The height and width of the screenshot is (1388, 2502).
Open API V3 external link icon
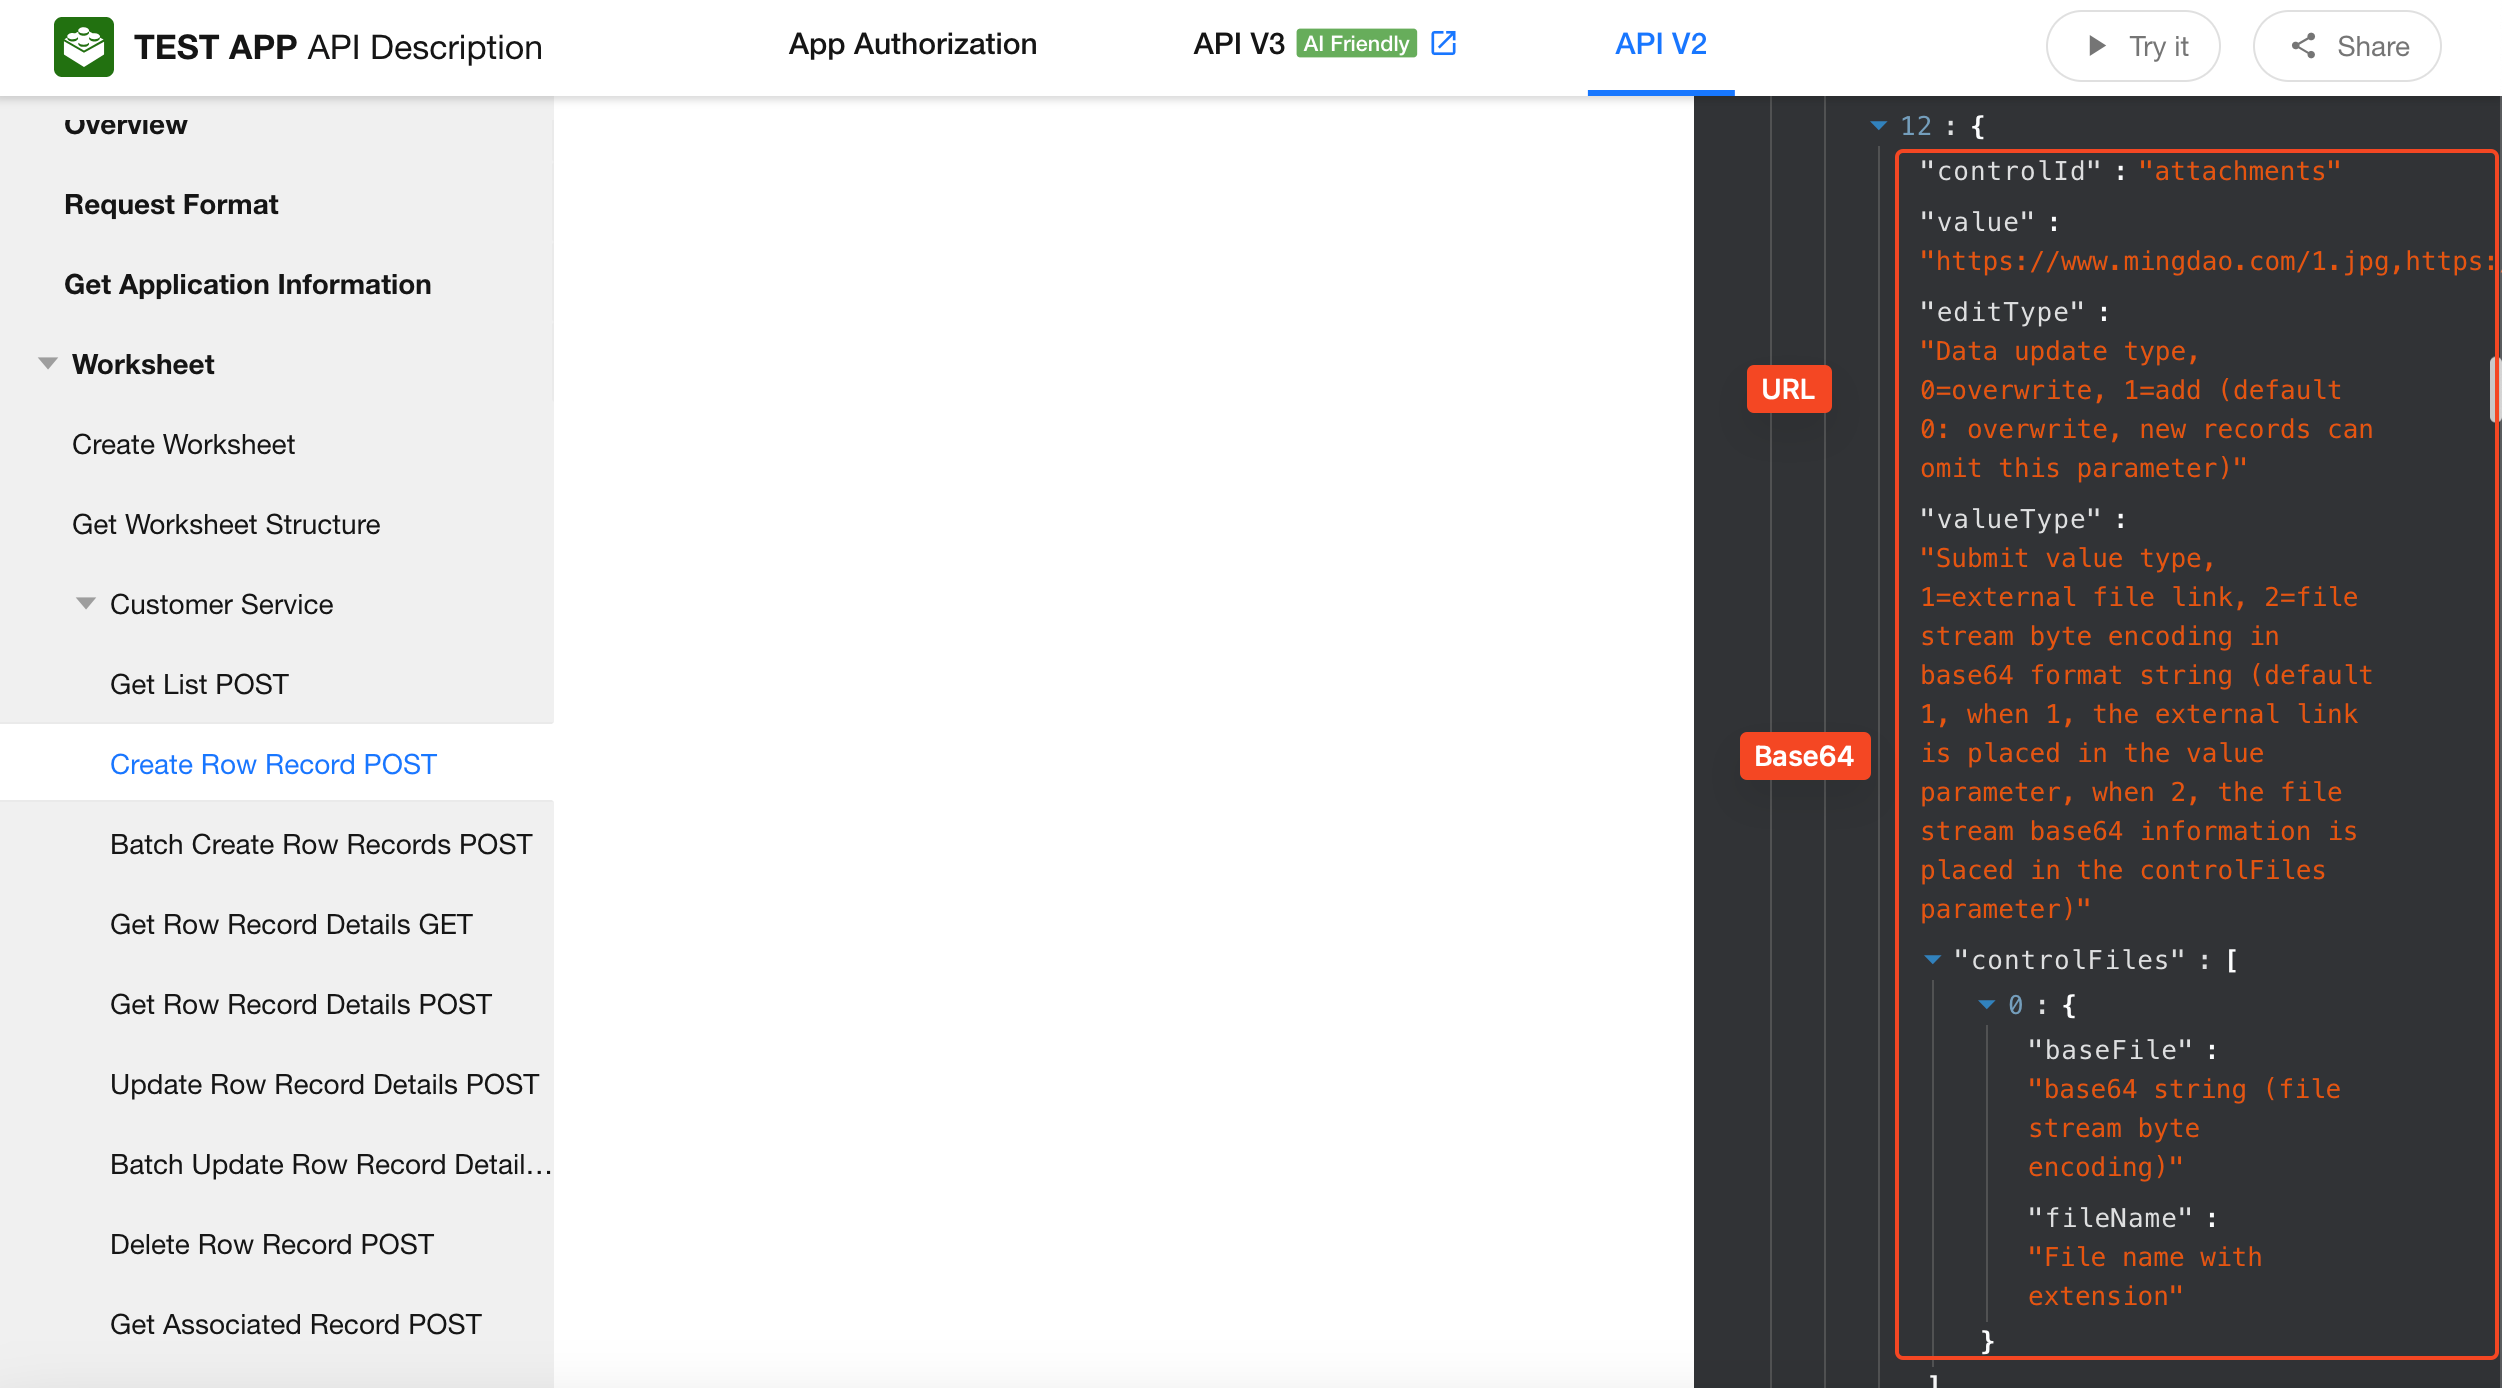pos(1443,43)
